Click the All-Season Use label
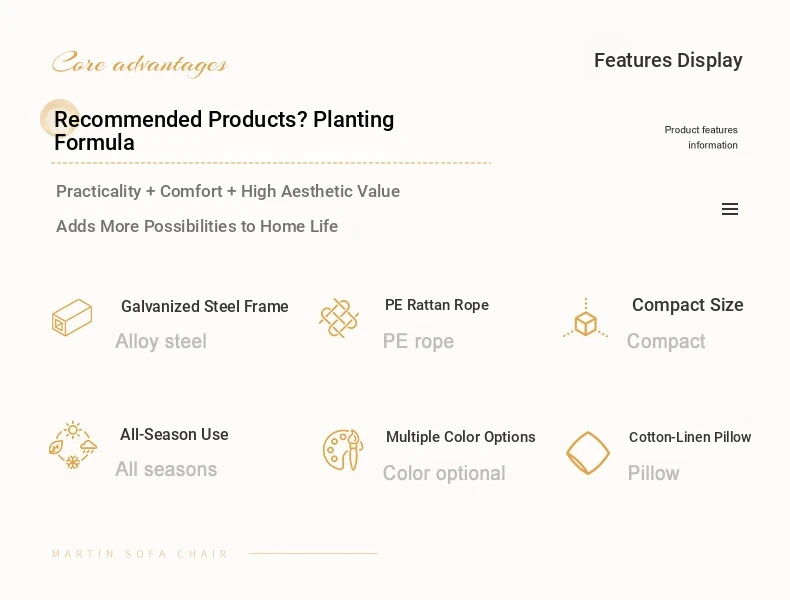The height and width of the screenshot is (604, 790). [x=174, y=434]
